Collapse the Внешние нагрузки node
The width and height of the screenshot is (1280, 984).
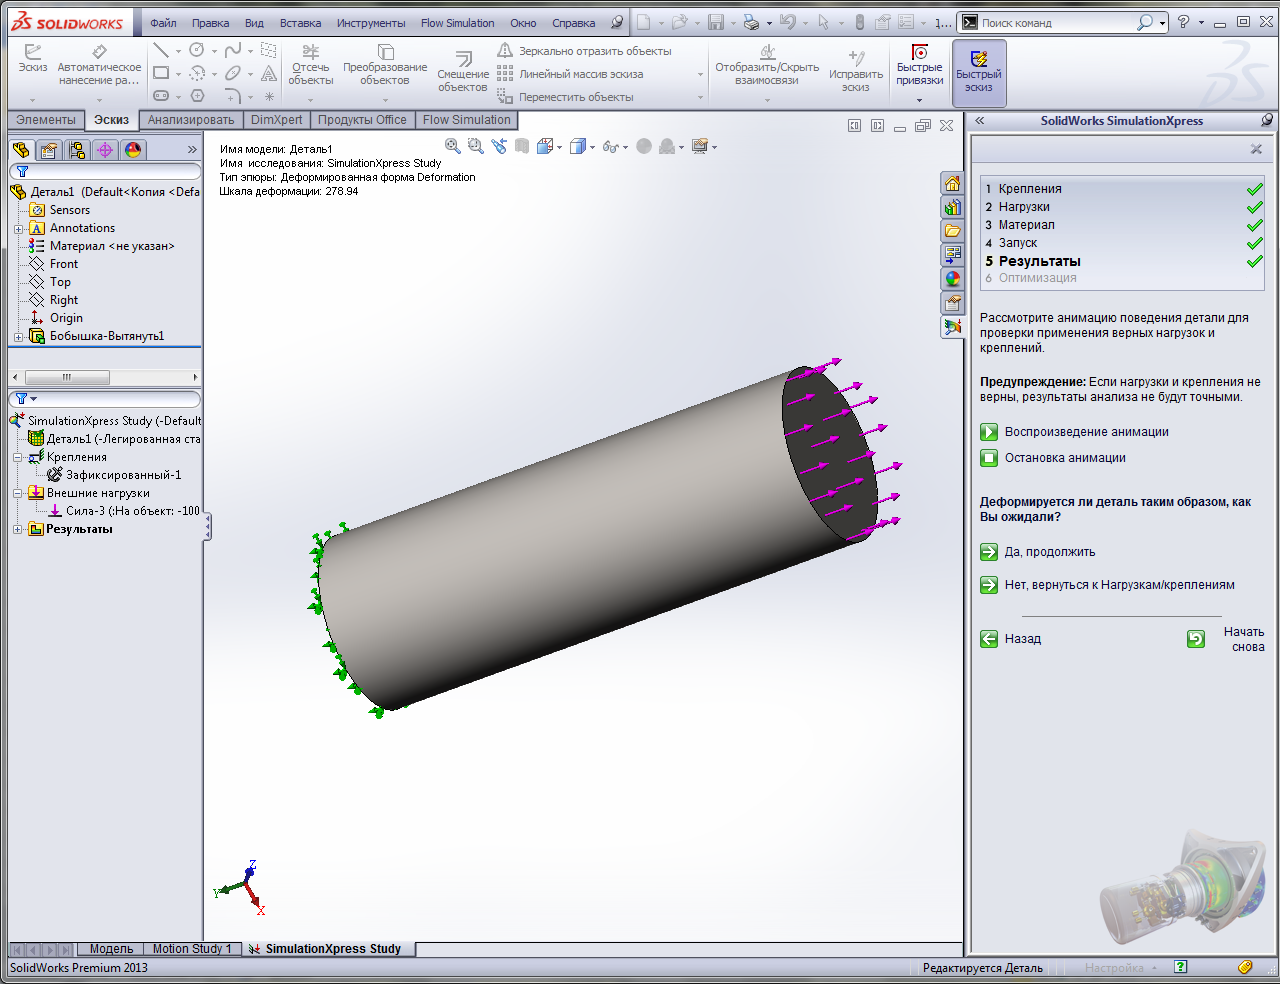(x=18, y=493)
